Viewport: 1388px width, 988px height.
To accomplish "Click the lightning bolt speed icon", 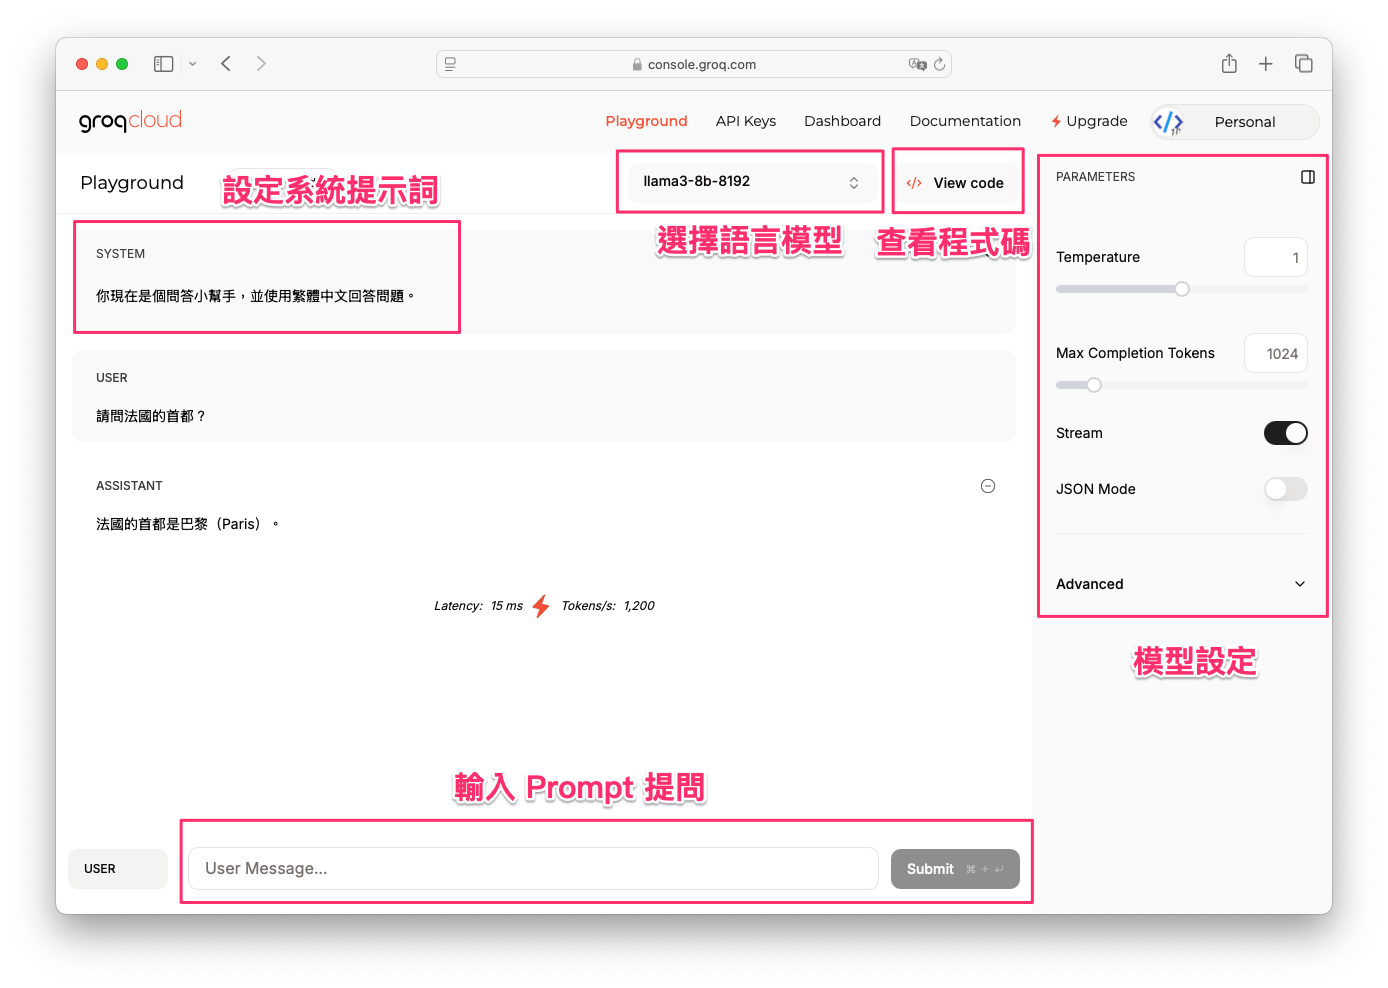I will coord(541,606).
